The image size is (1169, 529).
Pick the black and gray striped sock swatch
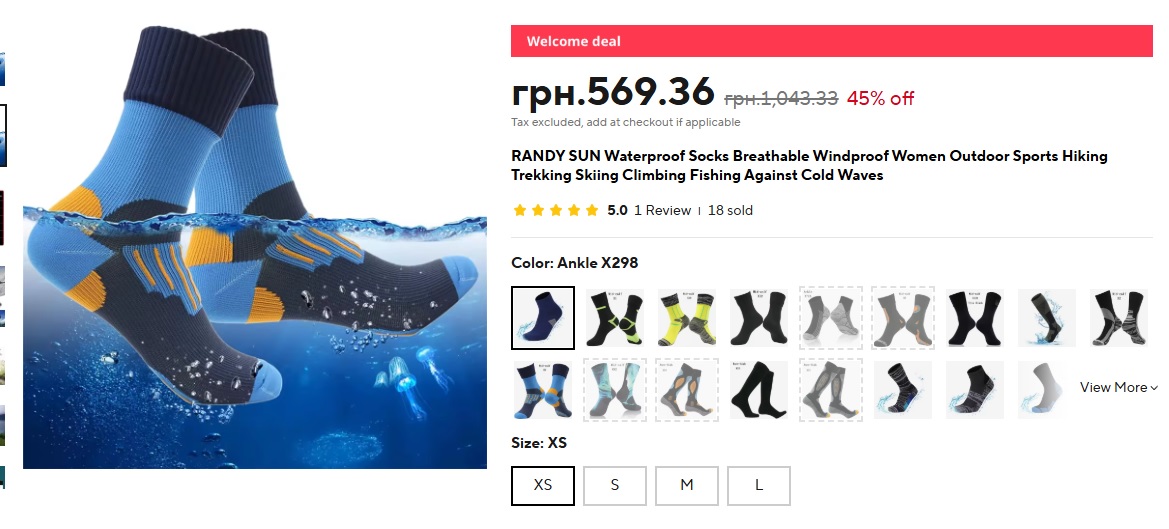tap(1118, 317)
